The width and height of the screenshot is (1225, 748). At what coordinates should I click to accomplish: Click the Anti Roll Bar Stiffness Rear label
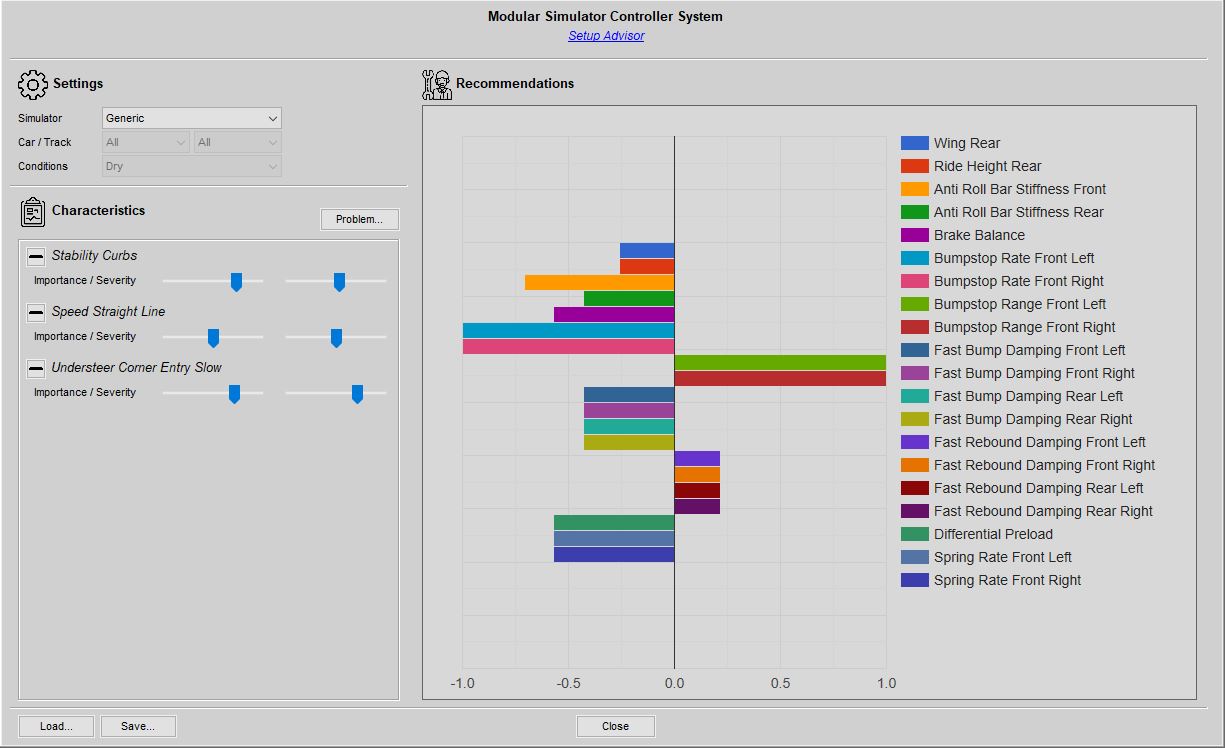click(1019, 212)
